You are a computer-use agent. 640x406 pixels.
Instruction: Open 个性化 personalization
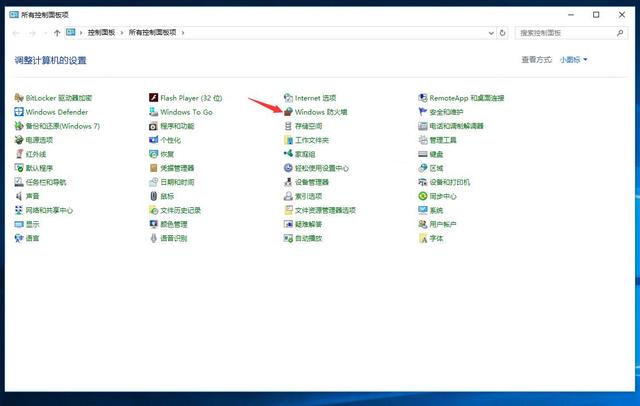tap(165, 140)
